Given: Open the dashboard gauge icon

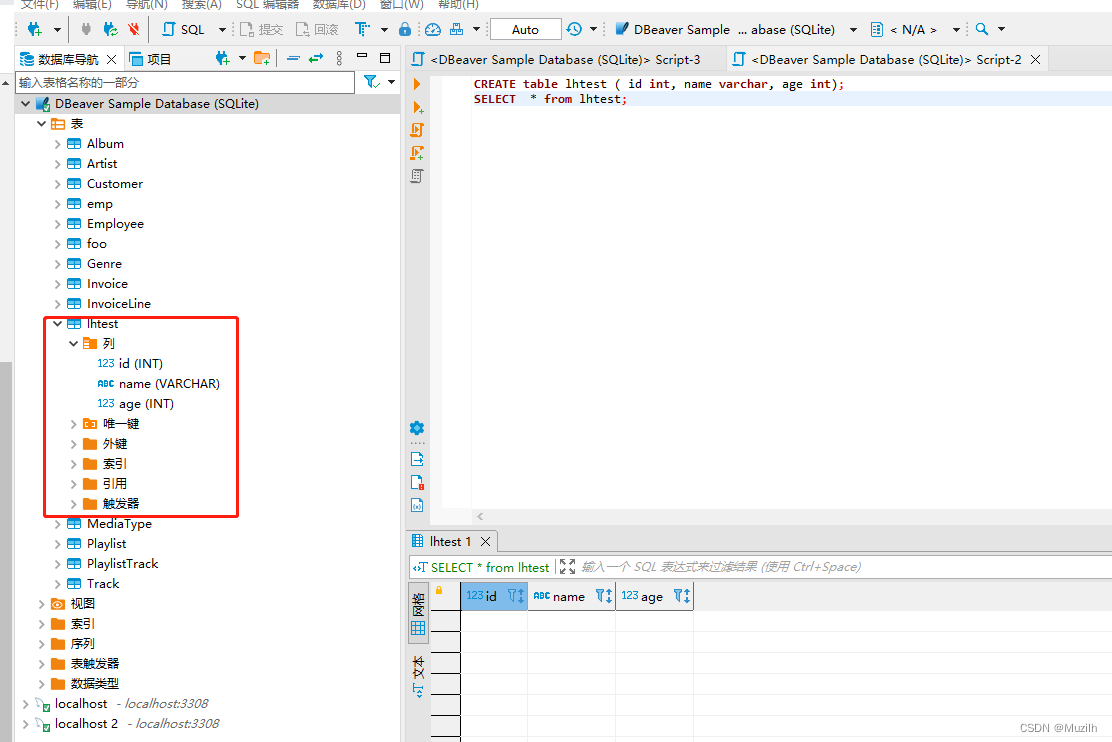Looking at the screenshot, I should coord(433,29).
